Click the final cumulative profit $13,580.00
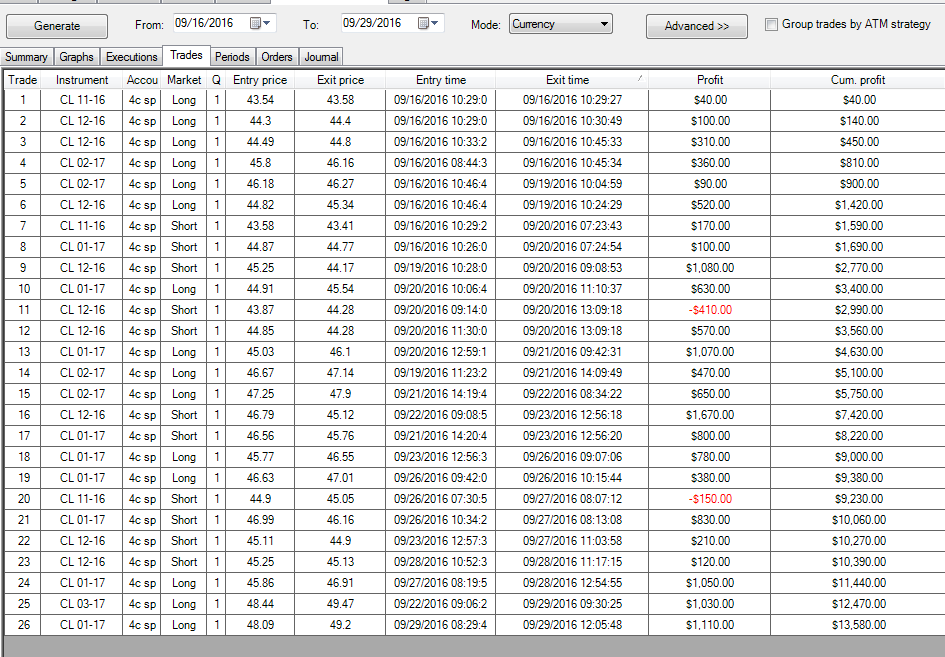 click(x=858, y=624)
